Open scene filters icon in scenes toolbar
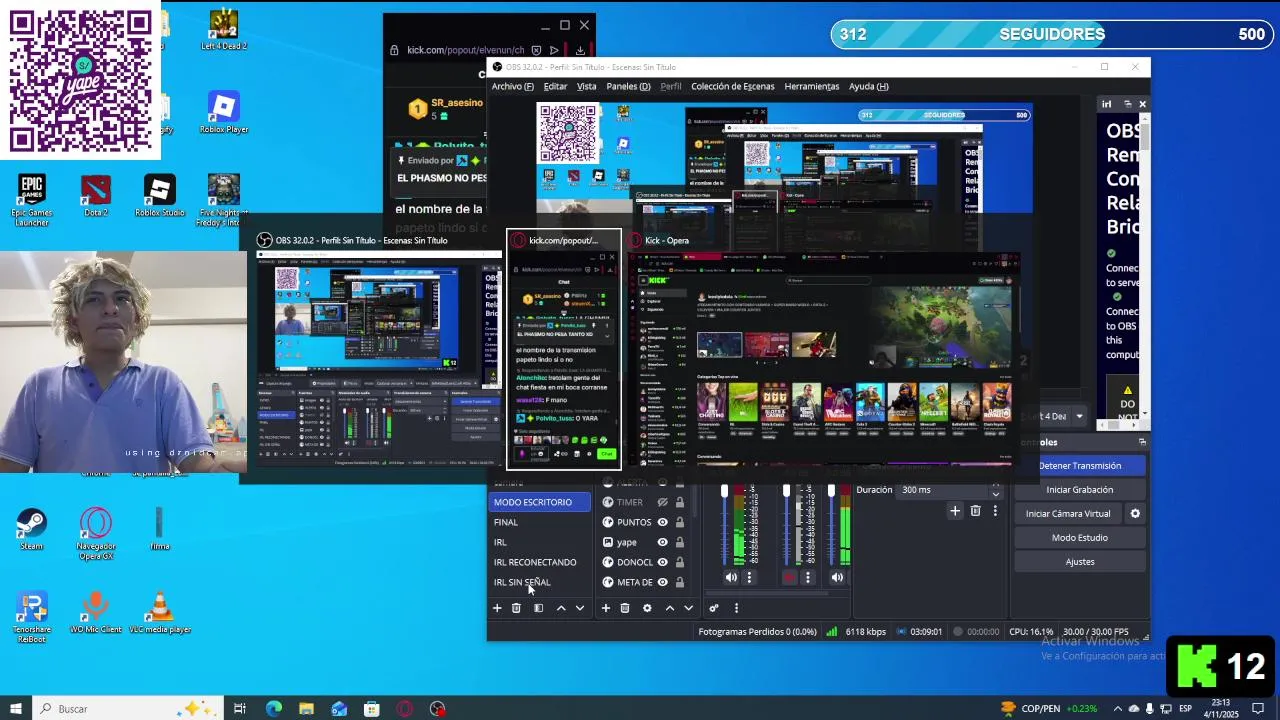This screenshot has width=1280, height=720. click(538, 608)
